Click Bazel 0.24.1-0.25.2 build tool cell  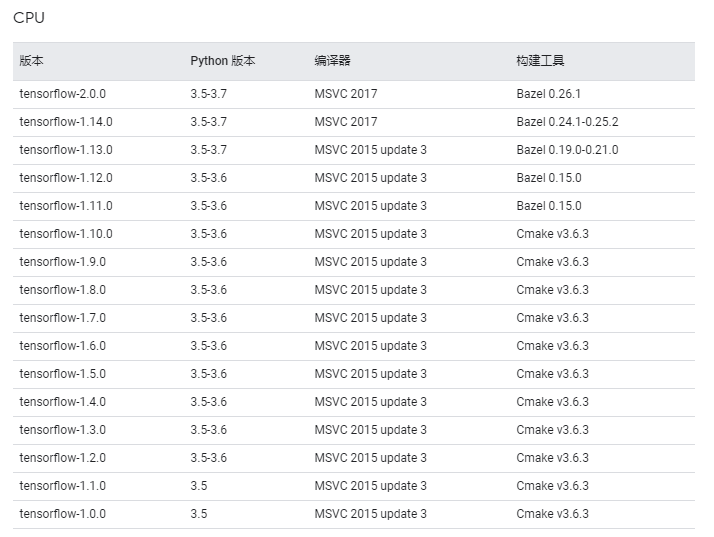[567, 122]
